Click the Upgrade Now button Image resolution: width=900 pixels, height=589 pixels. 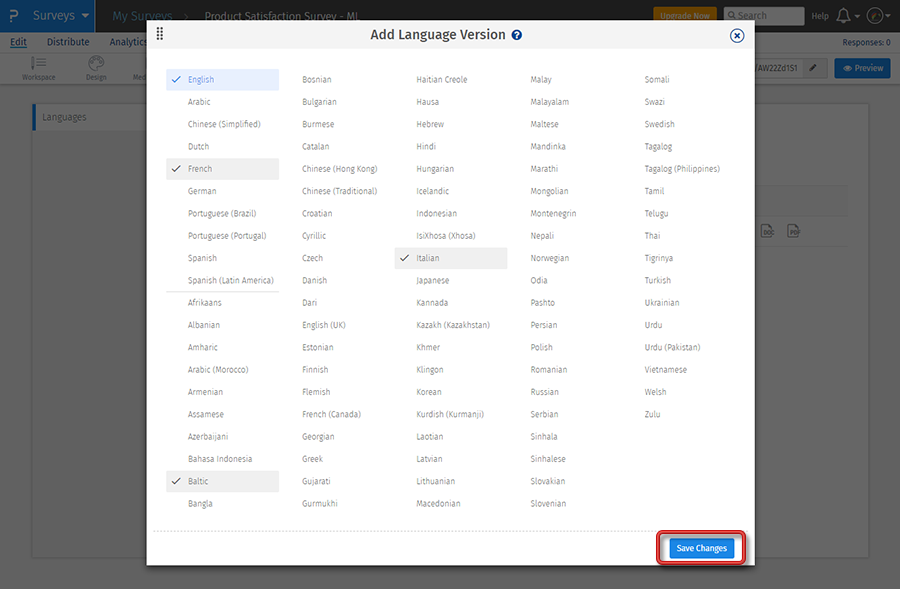click(x=688, y=15)
